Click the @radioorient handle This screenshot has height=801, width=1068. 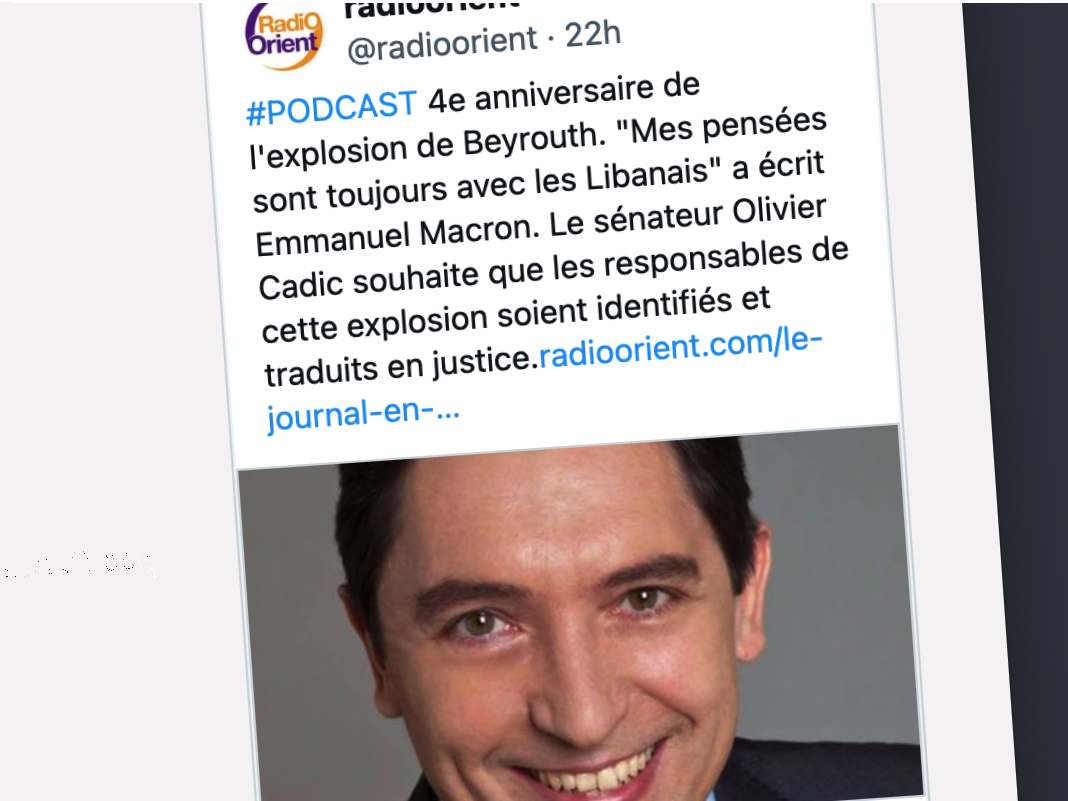click(442, 46)
